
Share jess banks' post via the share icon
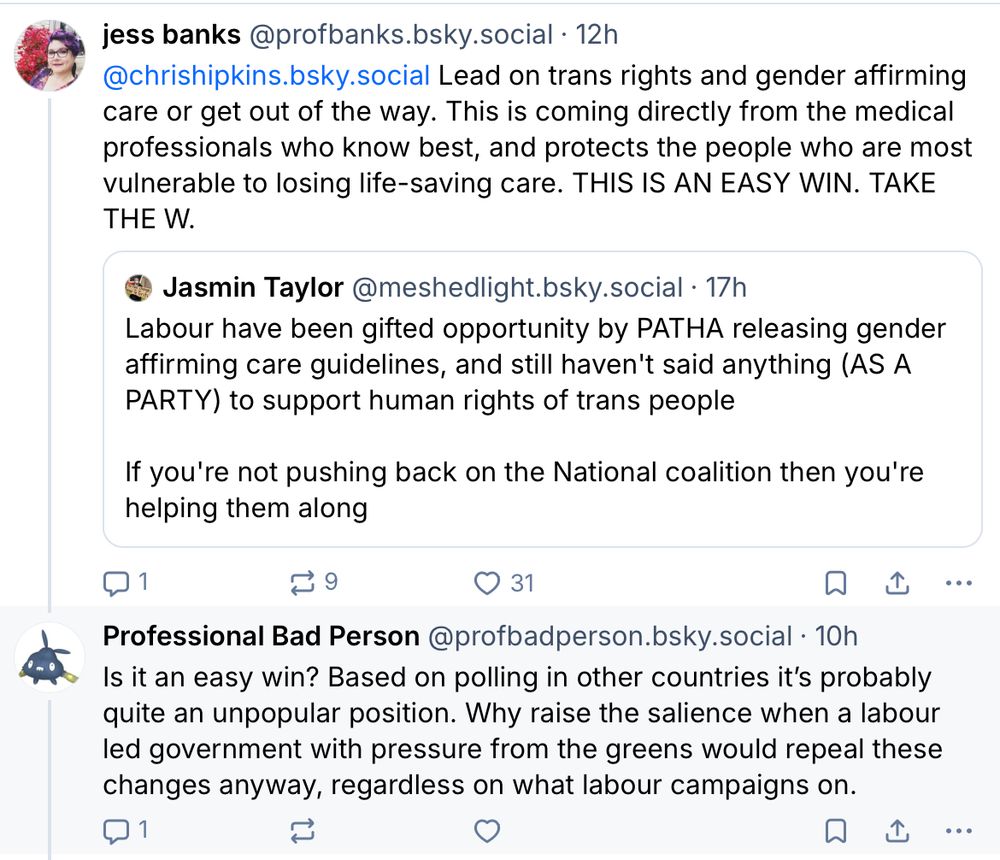click(x=897, y=582)
